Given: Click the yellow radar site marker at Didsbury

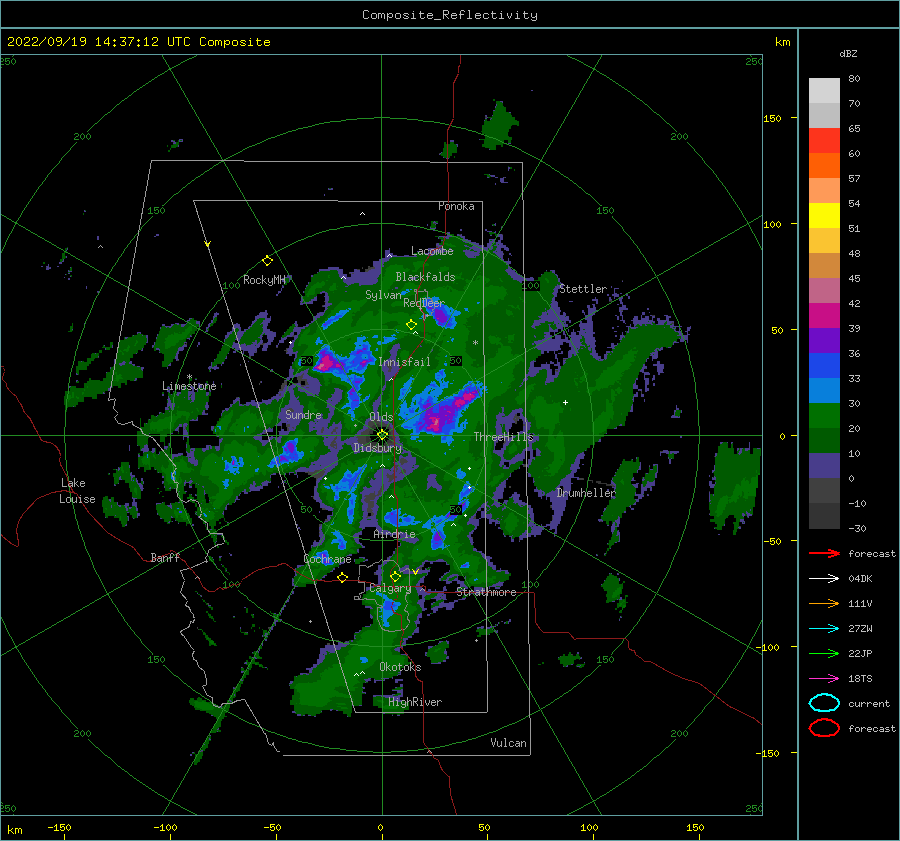Looking at the screenshot, I should pos(382,435).
